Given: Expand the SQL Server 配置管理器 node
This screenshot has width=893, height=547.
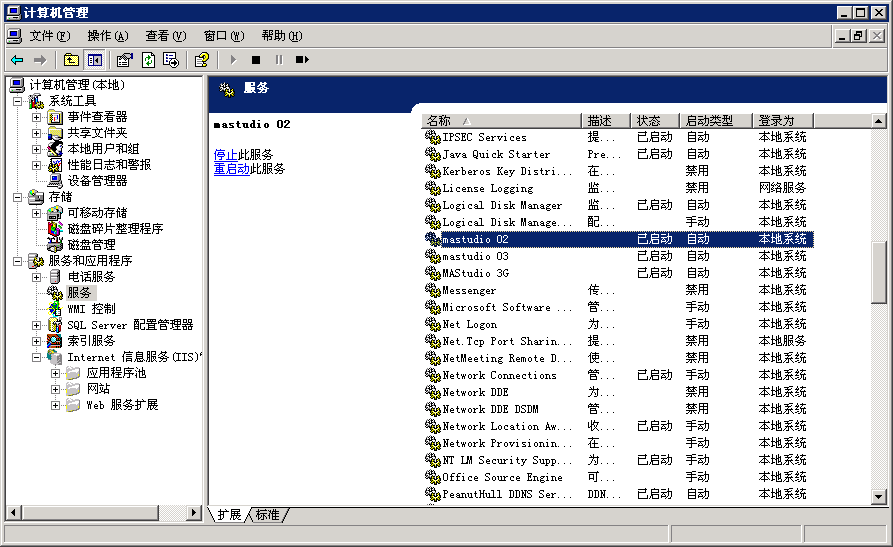Looking at the screenshot, I should pyautogui.click(x=37, y=325).
